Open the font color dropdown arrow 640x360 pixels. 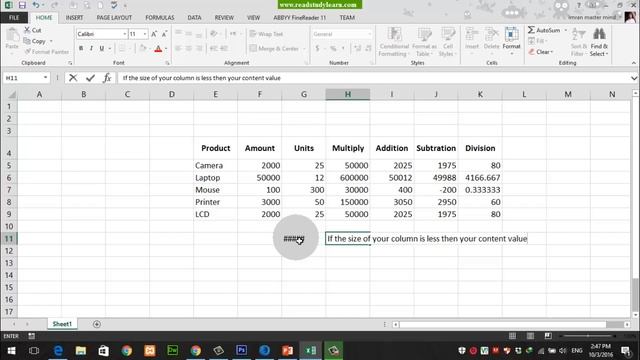pos(166,49)
